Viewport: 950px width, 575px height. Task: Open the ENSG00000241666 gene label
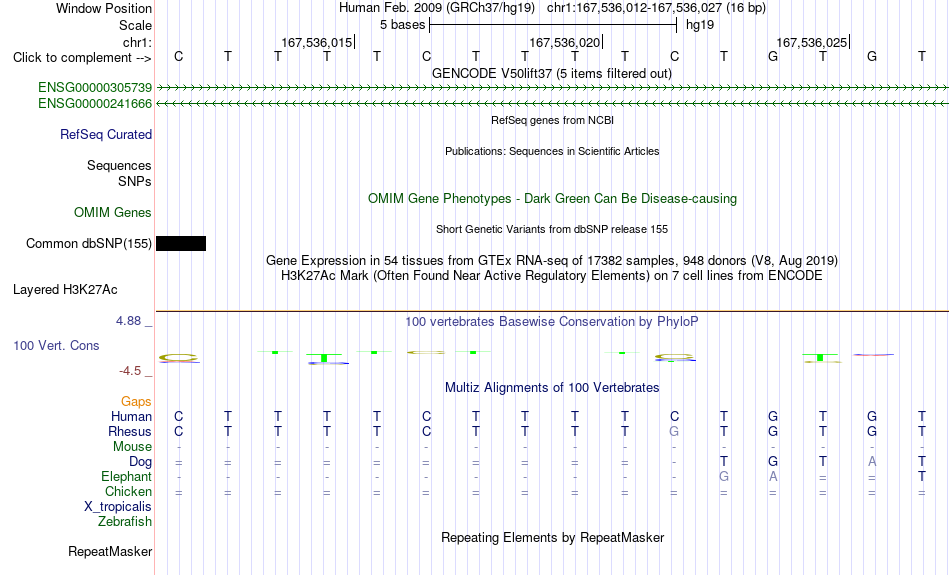95,104
